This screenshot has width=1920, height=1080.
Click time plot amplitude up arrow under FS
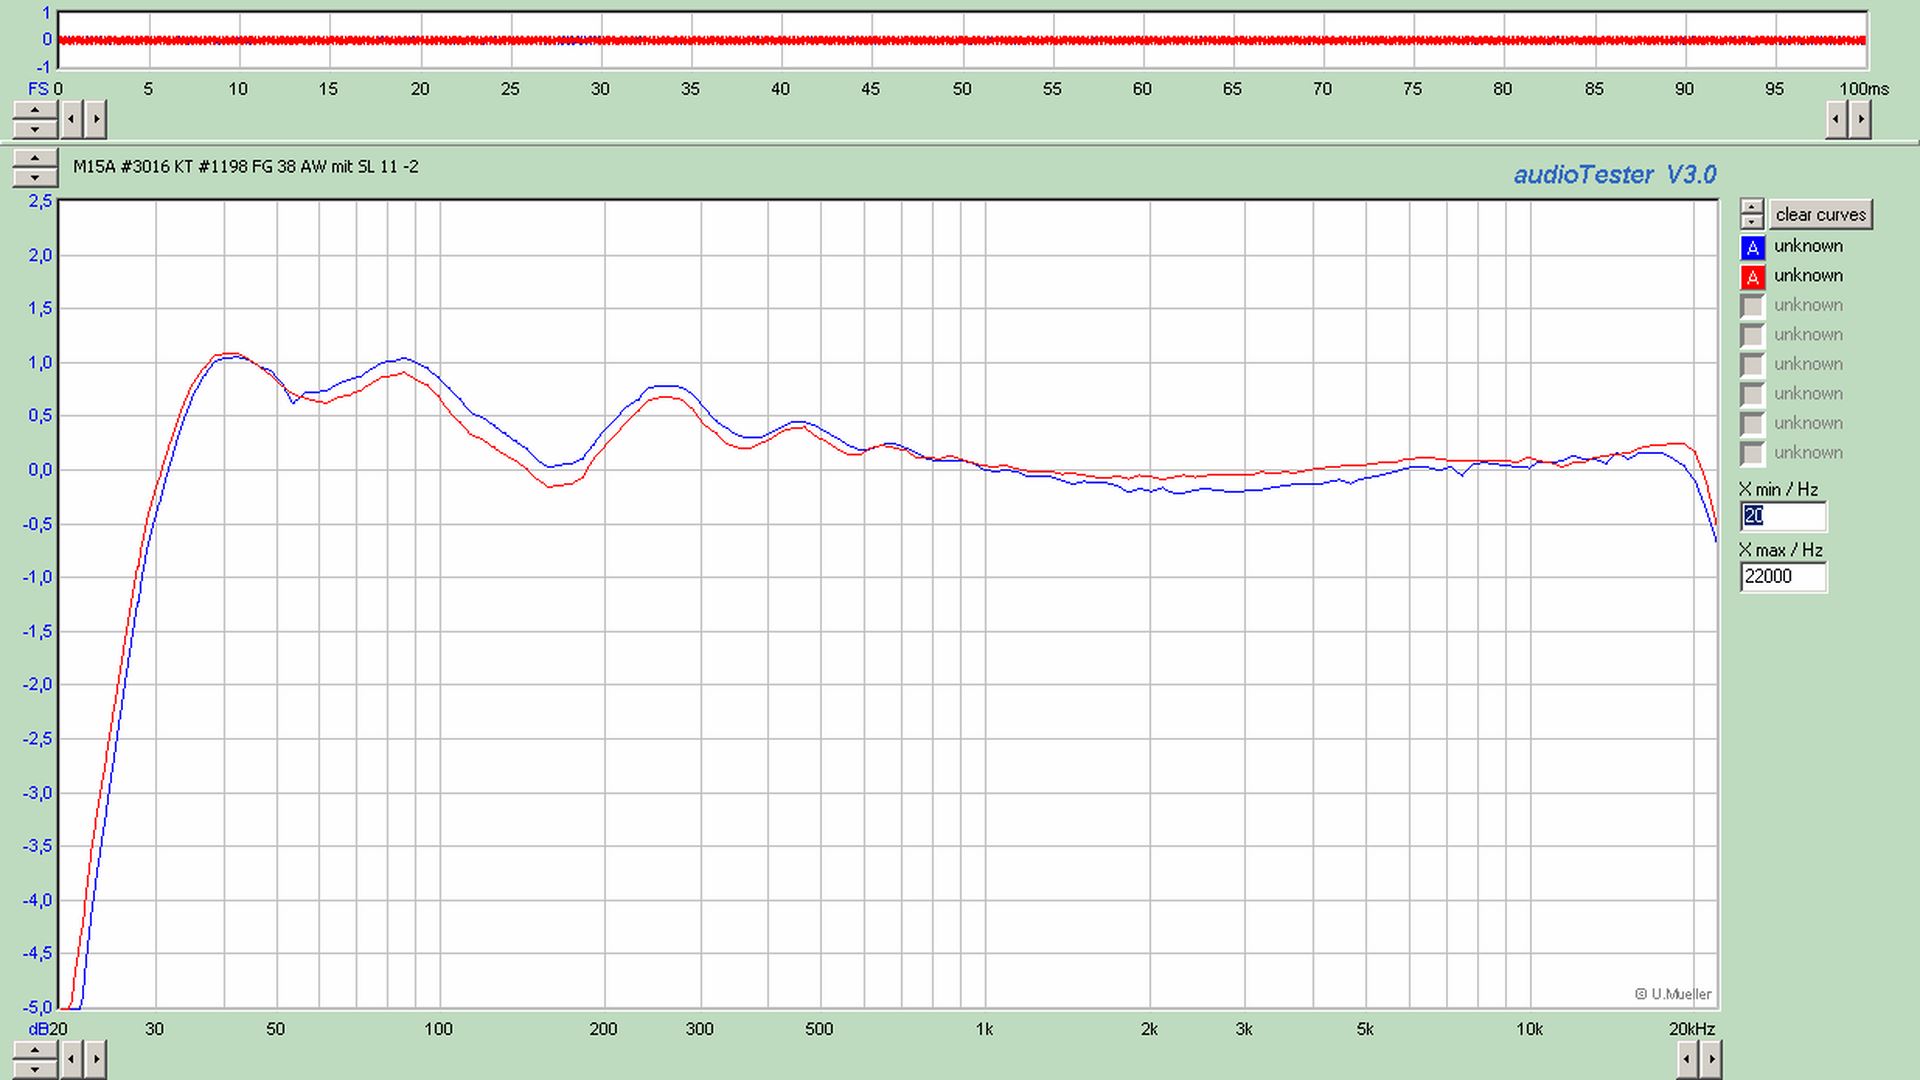(35, 110)
